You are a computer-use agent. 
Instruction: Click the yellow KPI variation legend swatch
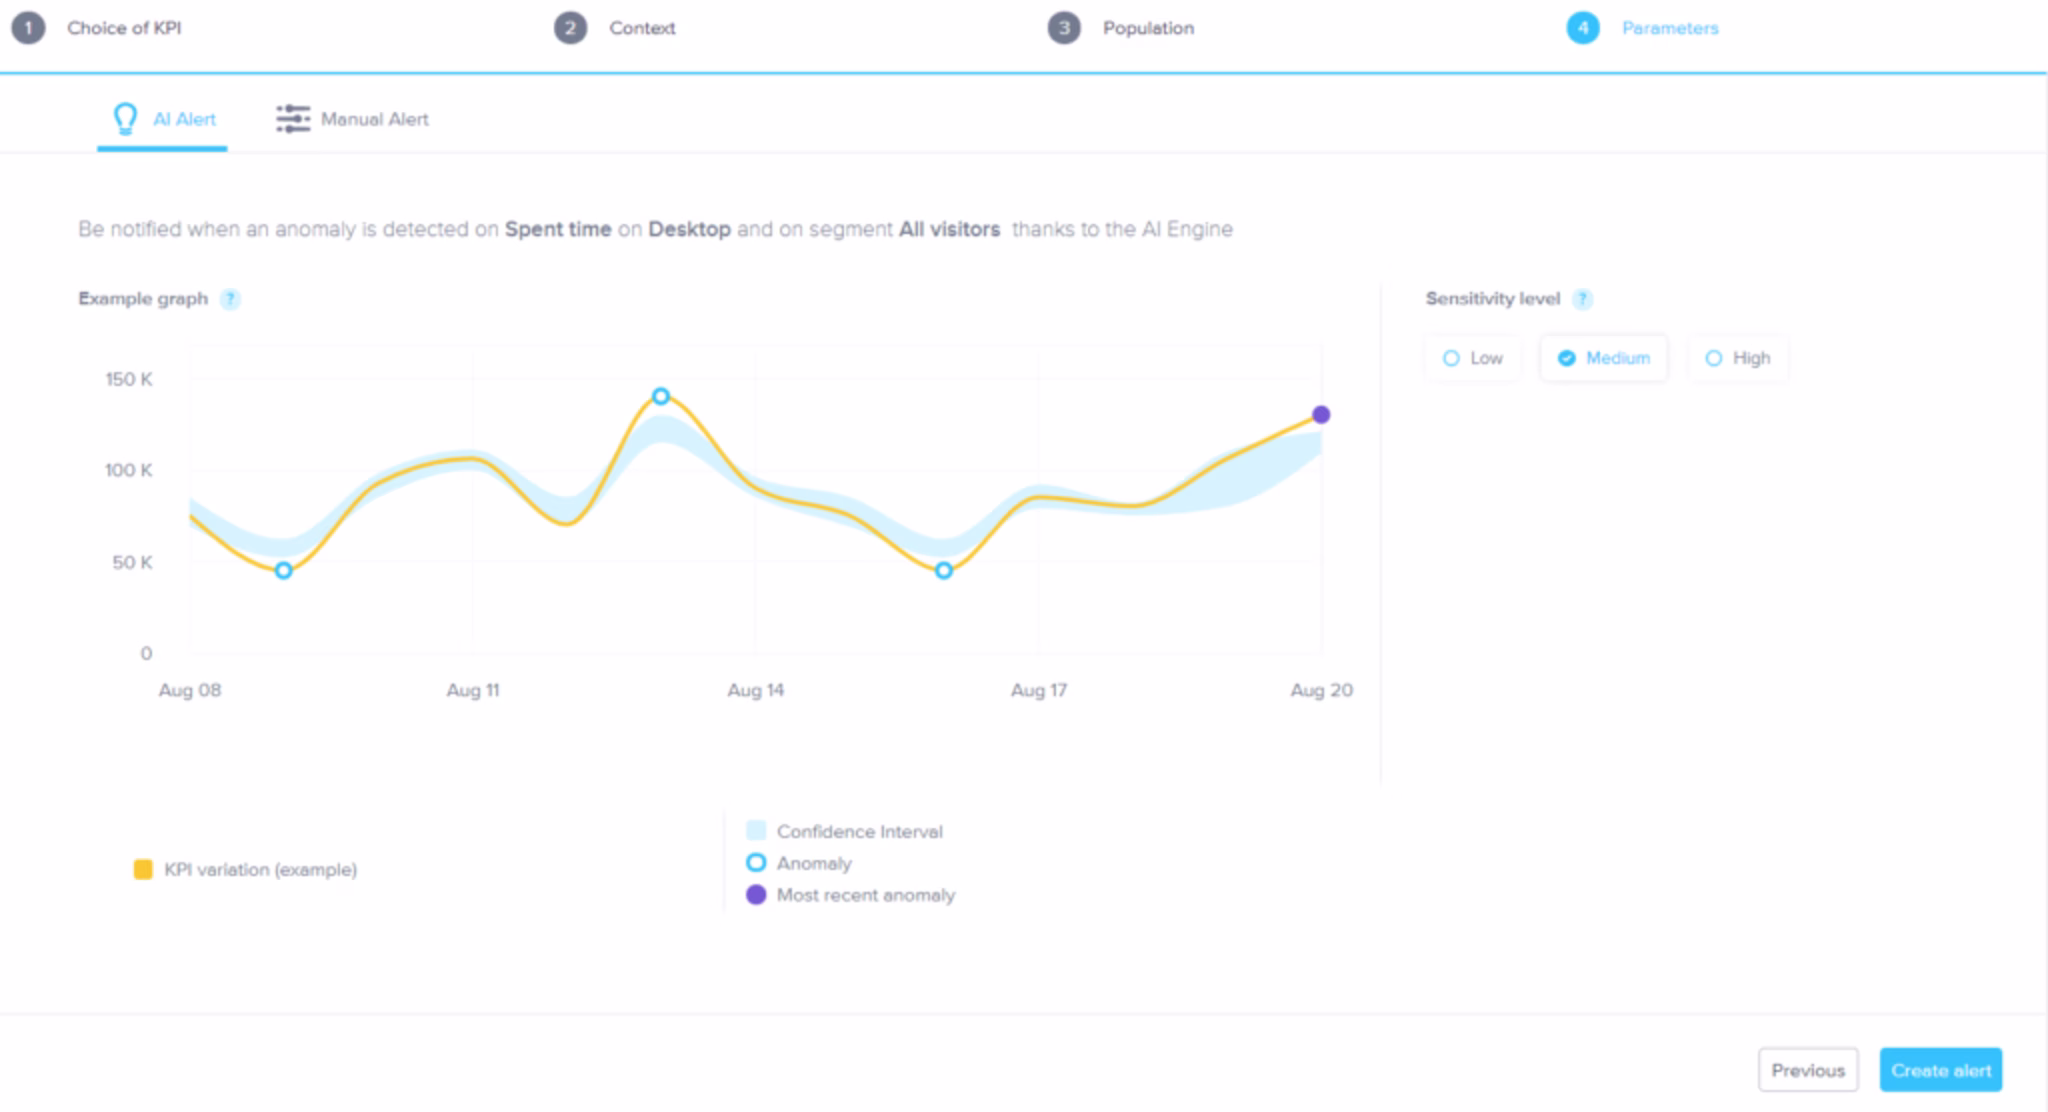click(x=143, y=869)
